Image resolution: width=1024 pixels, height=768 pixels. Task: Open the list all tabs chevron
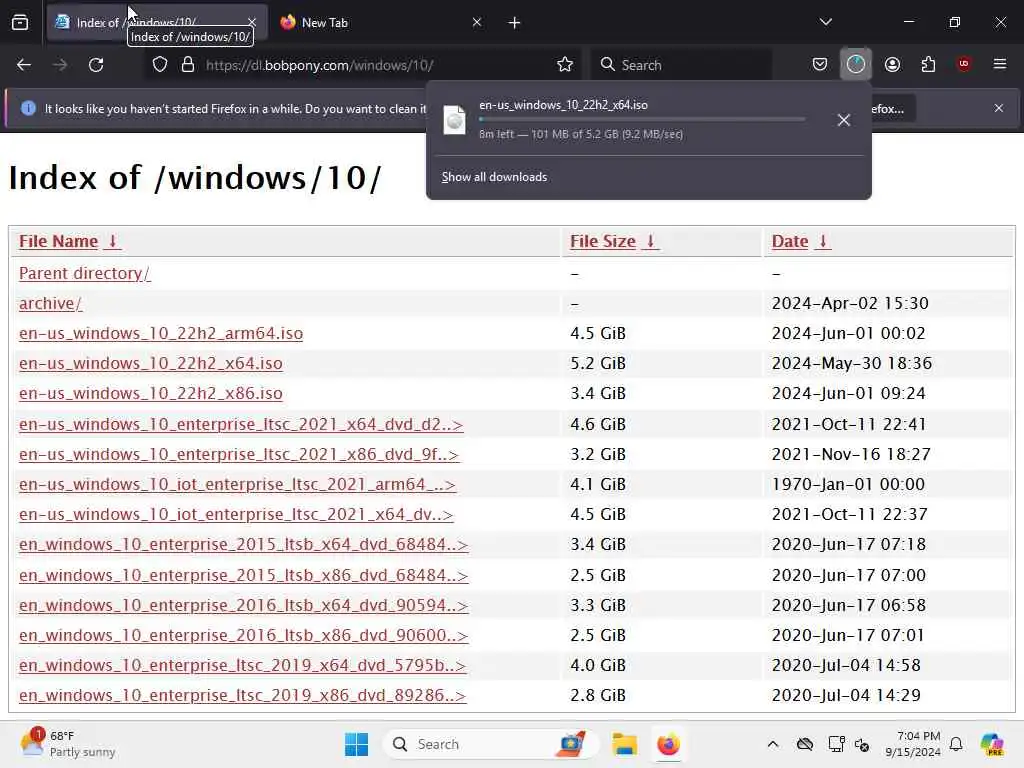click(x=825, y=22)
